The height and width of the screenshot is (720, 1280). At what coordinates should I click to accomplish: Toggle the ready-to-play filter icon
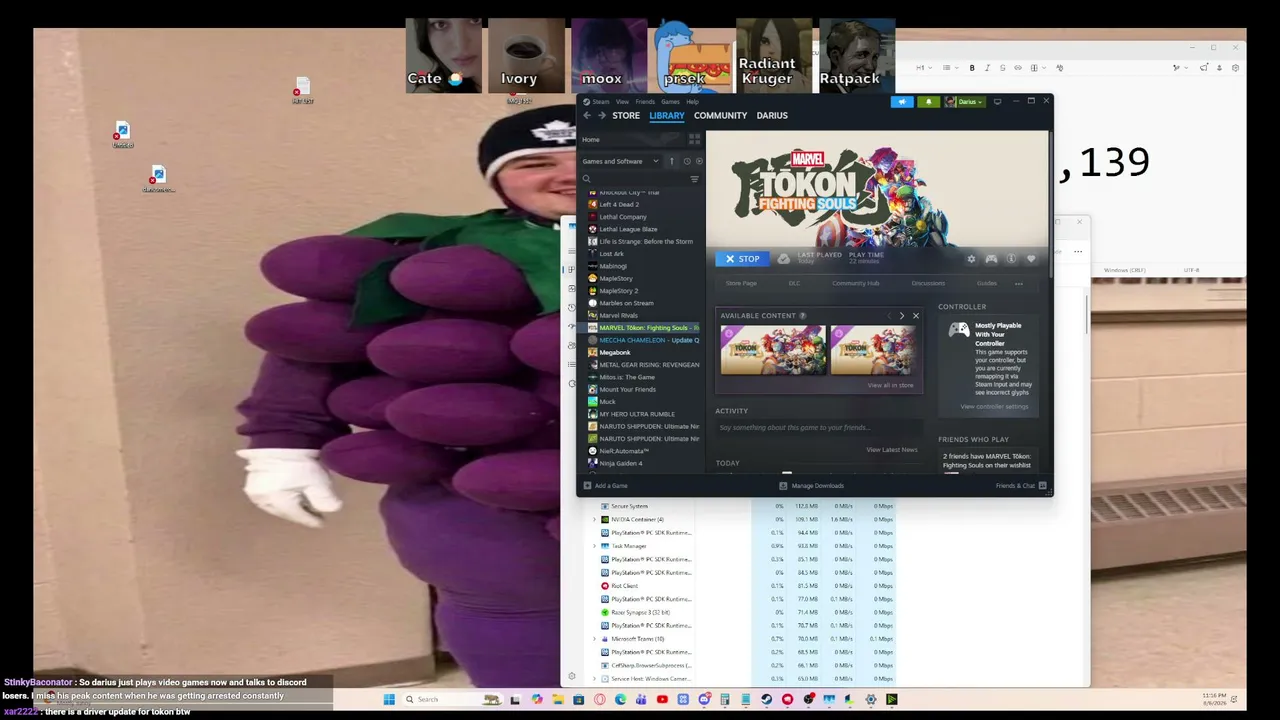tap(698, 161)
